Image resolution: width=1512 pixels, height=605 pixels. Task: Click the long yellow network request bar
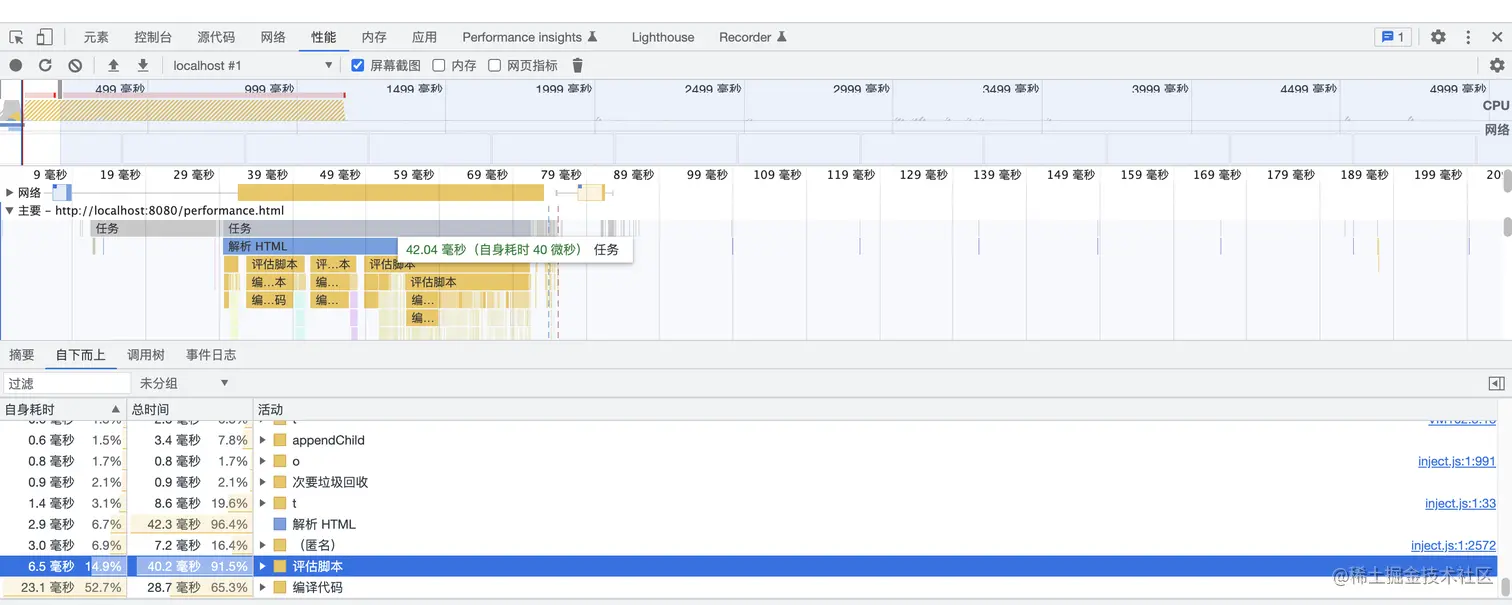(x=391, y=192)
